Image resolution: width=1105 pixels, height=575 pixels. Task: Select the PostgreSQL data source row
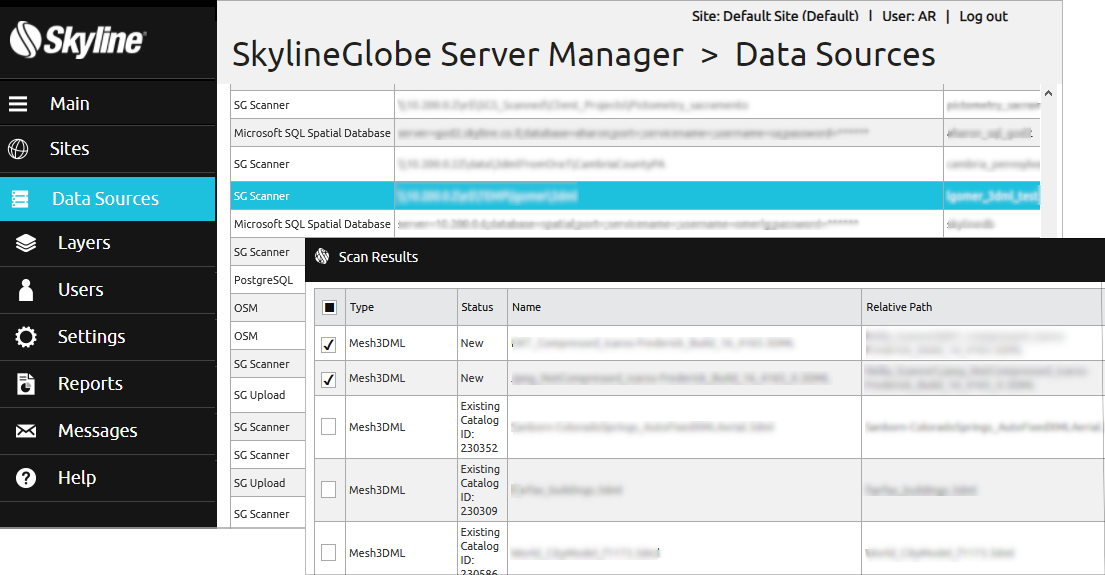(x=268, y=280)
